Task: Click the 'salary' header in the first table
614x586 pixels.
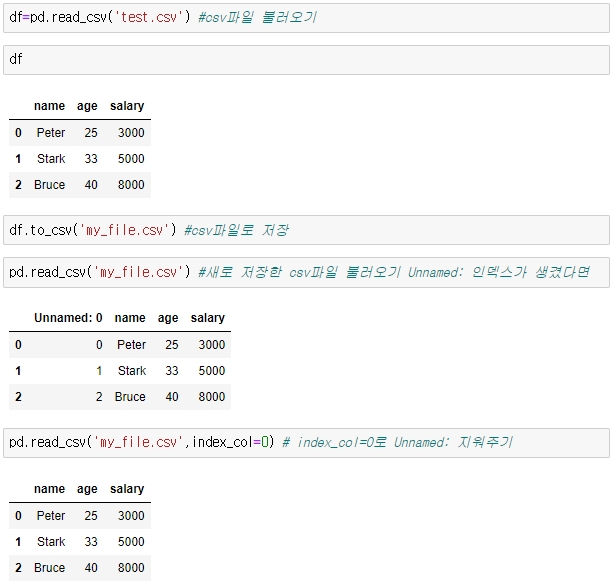Action: (x=127, y=106)
